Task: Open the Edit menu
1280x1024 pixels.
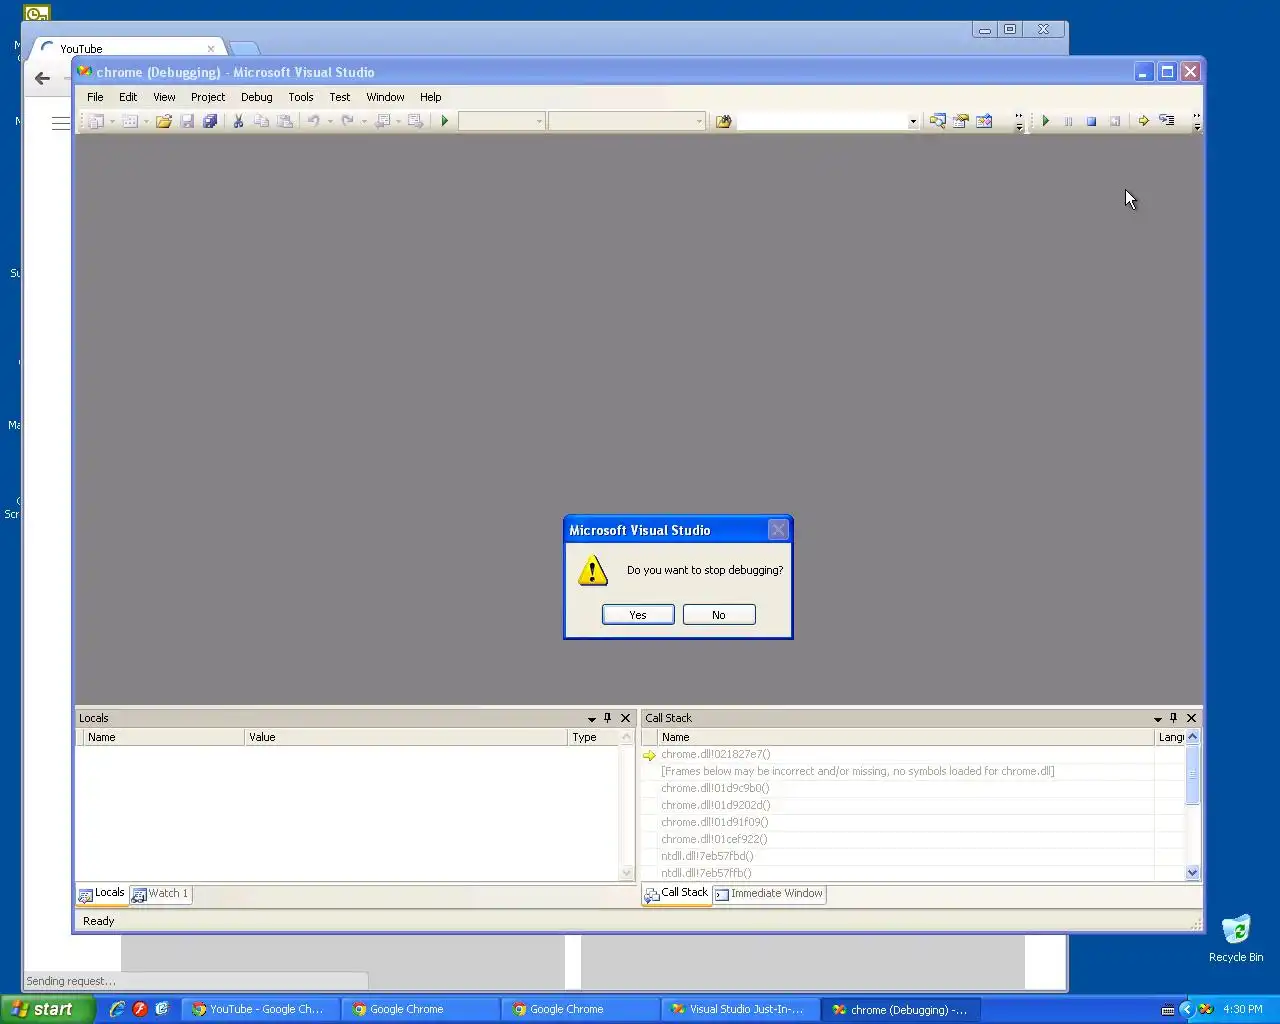Action: coord(128,97)
